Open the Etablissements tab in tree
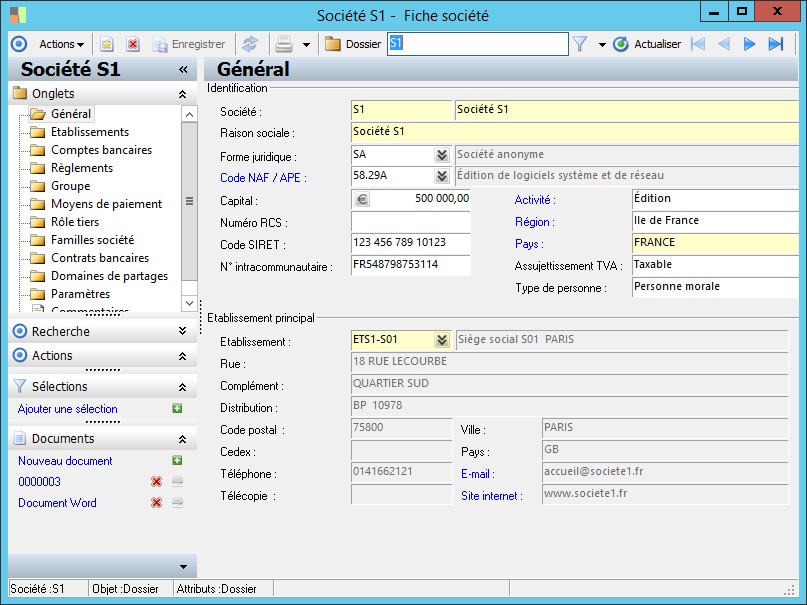 click(x=89, y=132)
